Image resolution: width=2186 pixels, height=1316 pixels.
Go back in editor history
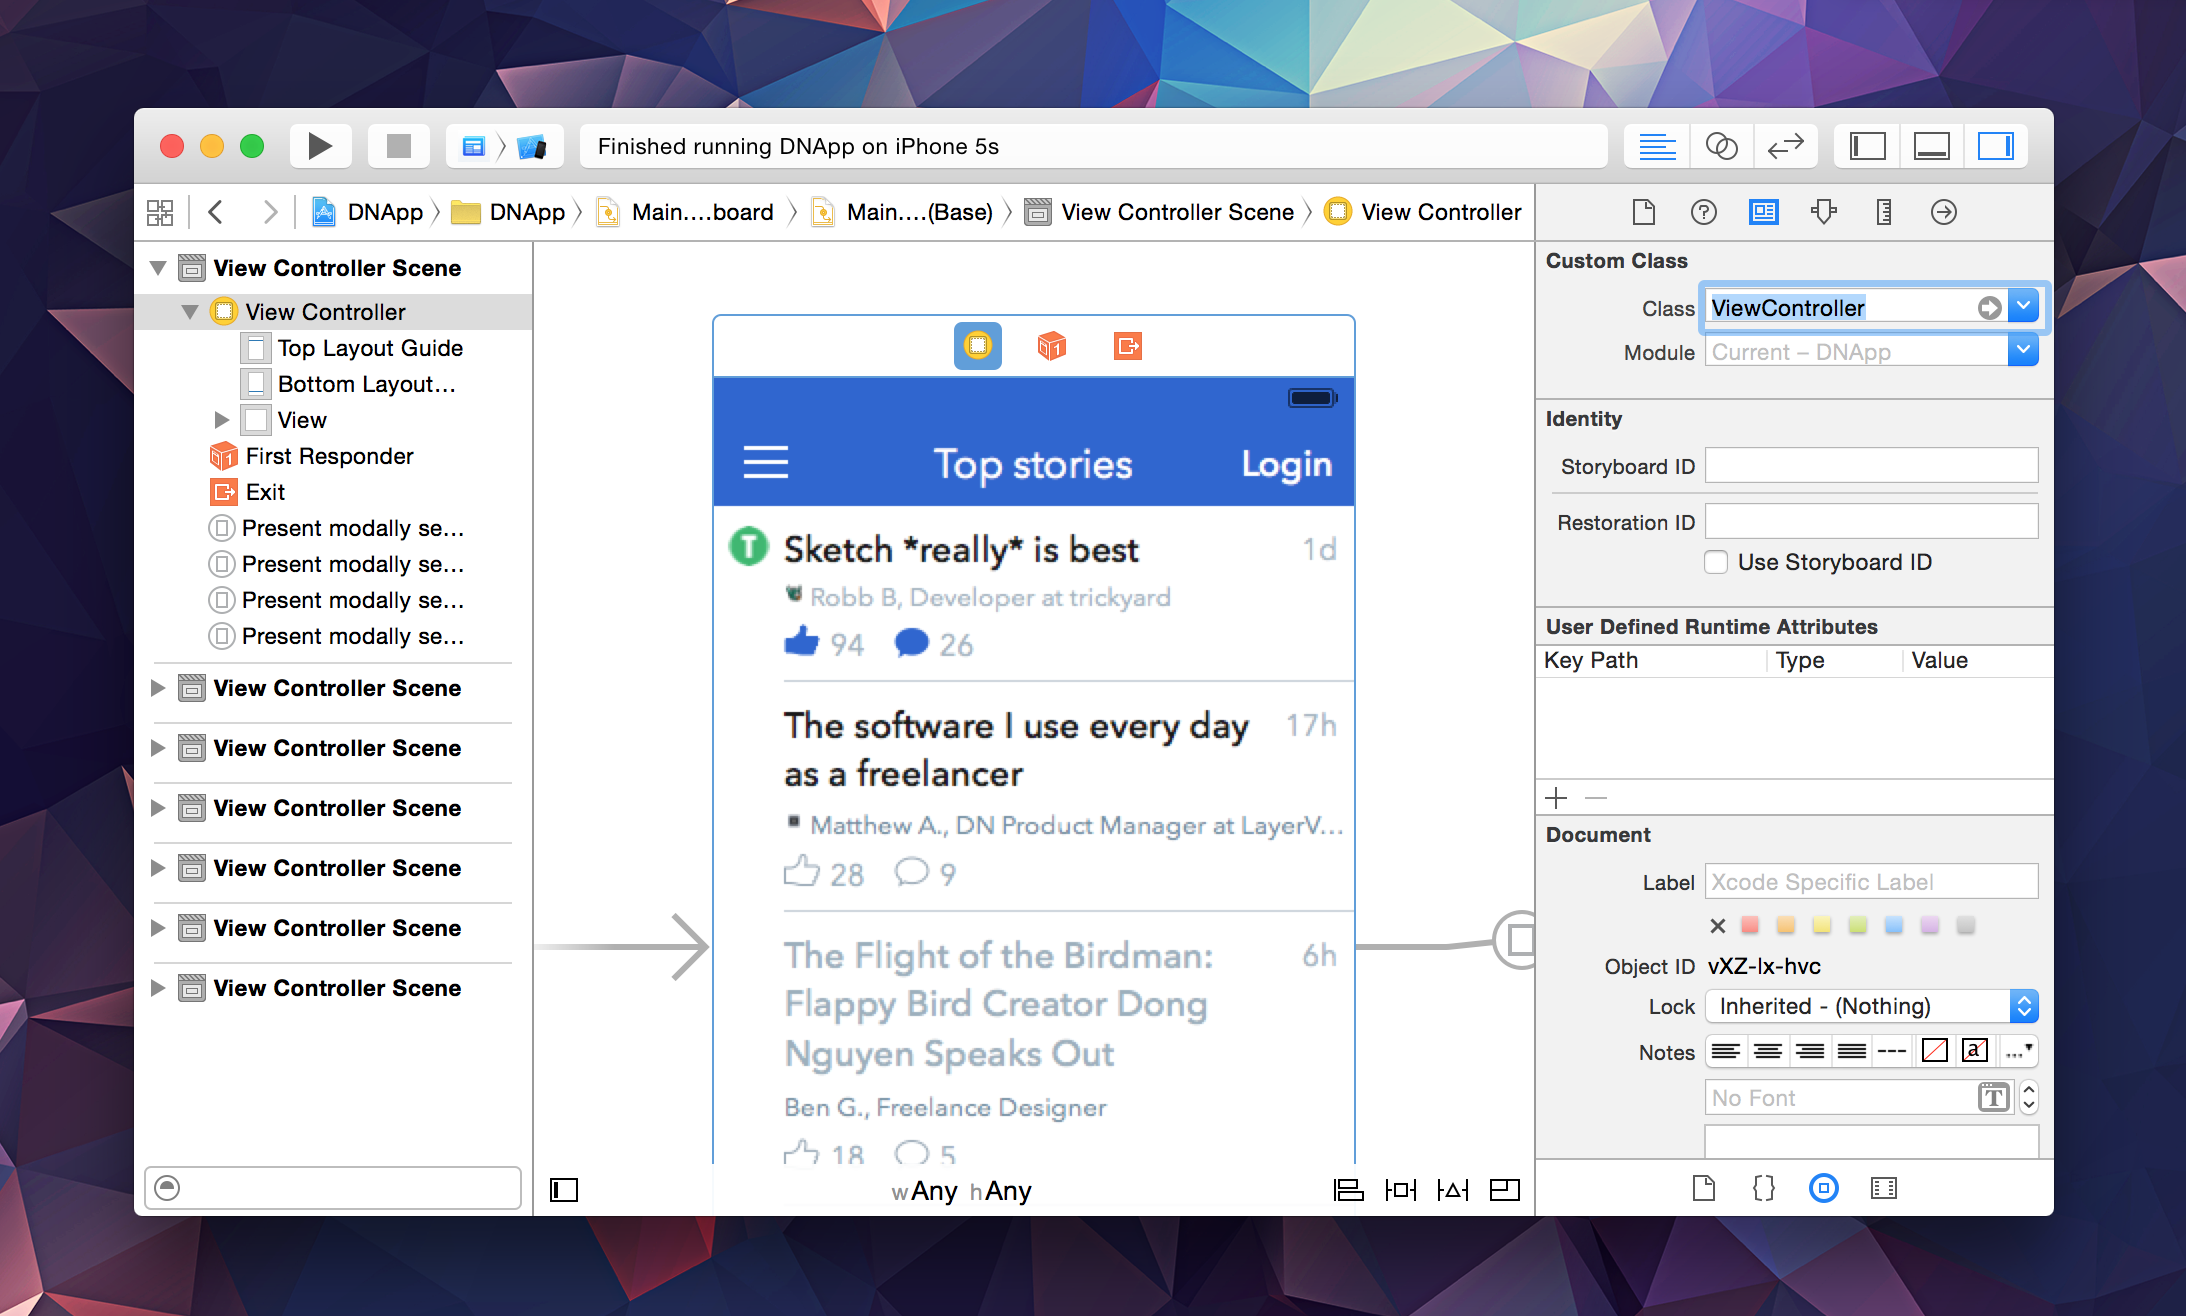(x=215, y=212)
